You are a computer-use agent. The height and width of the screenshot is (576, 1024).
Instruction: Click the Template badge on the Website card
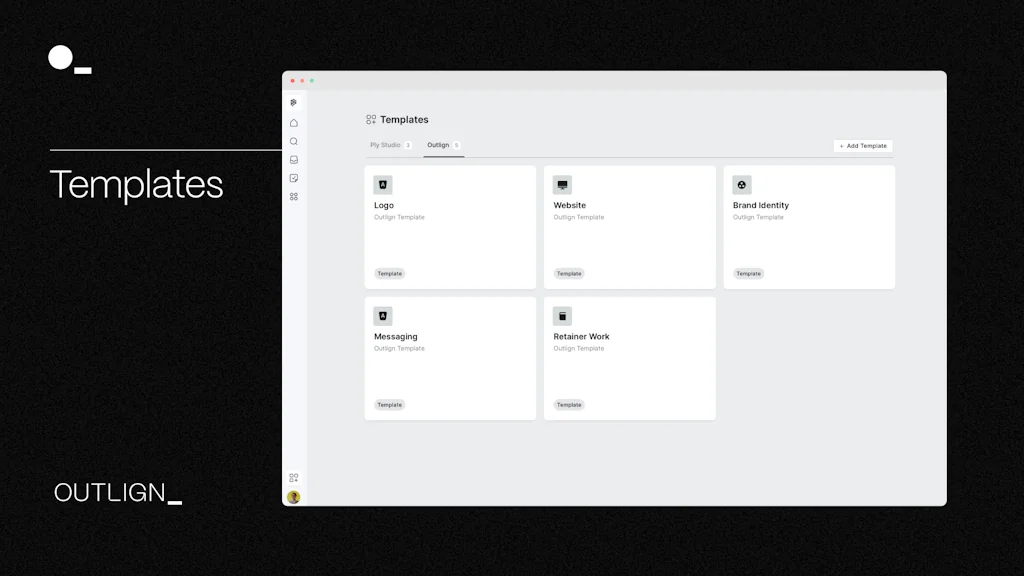(568, 273)
